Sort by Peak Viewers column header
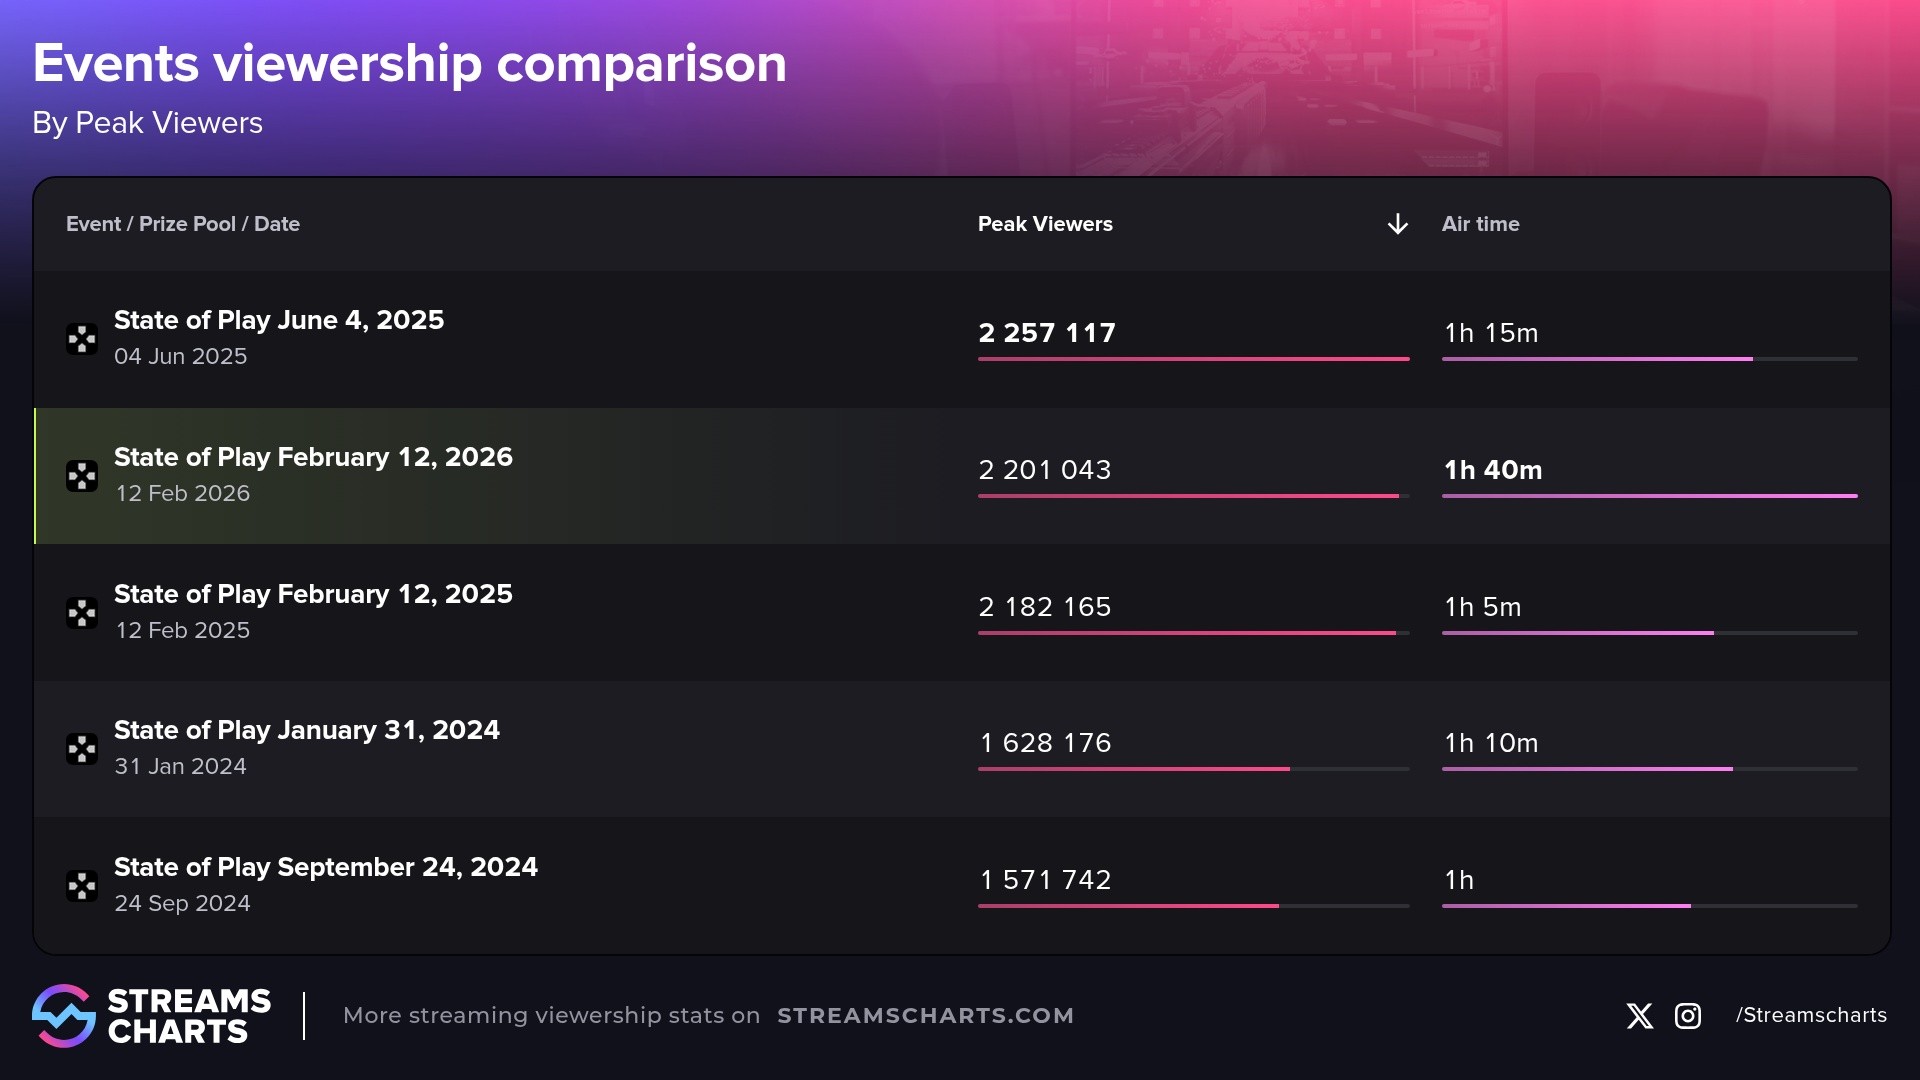The width and height of the screenshot is (1920, 1080). pyautogui.click(x=1045, y=224)
